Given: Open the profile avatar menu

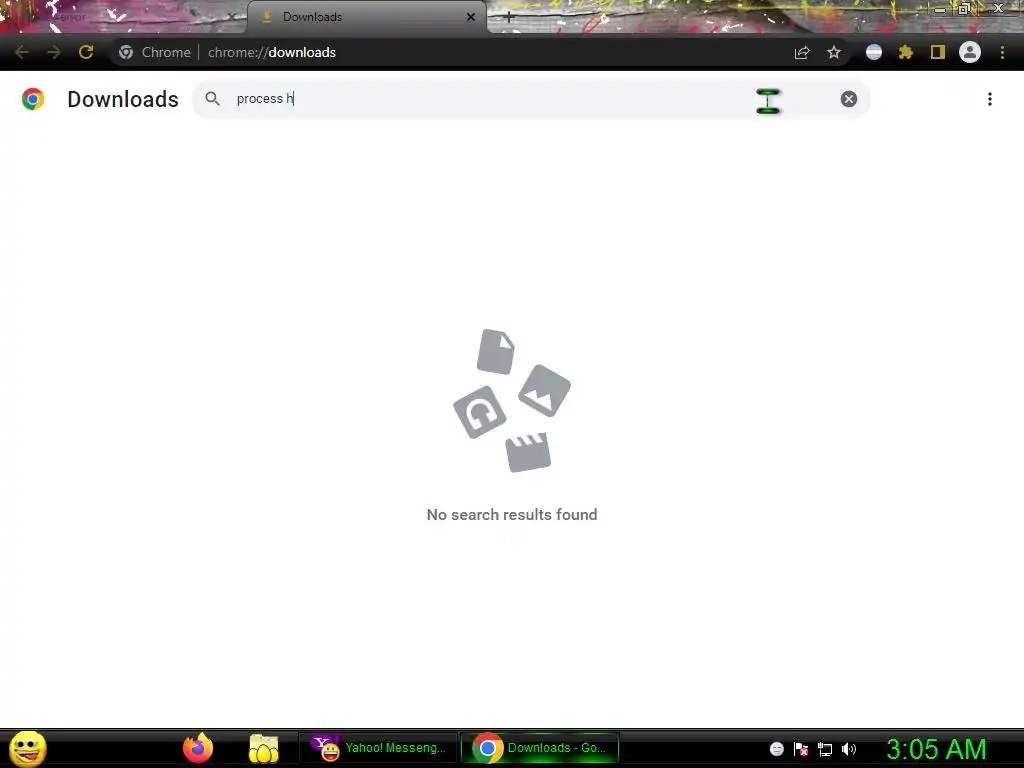Looking at the screenshot, I should (x=970, y=52).
